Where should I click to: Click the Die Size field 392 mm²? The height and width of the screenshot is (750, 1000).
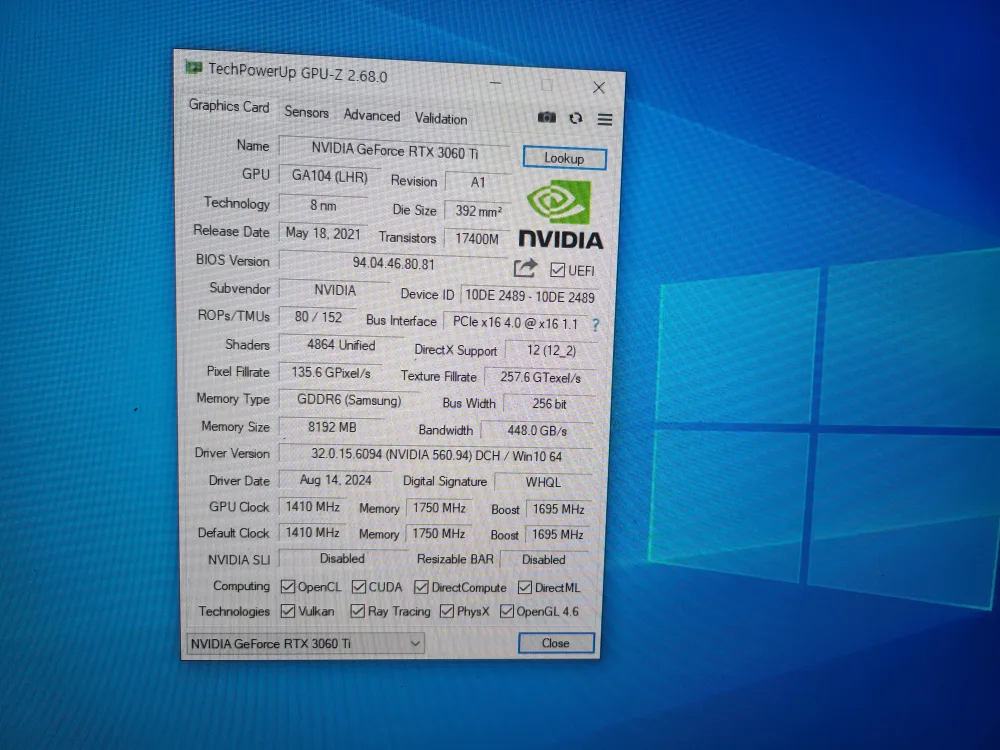pos(478,210)
